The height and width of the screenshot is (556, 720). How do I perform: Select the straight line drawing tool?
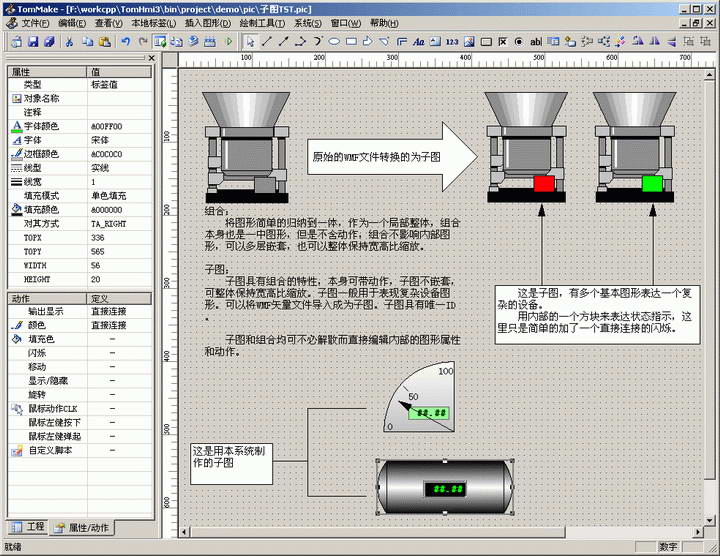pyautogui.click(x=266, y=42)
